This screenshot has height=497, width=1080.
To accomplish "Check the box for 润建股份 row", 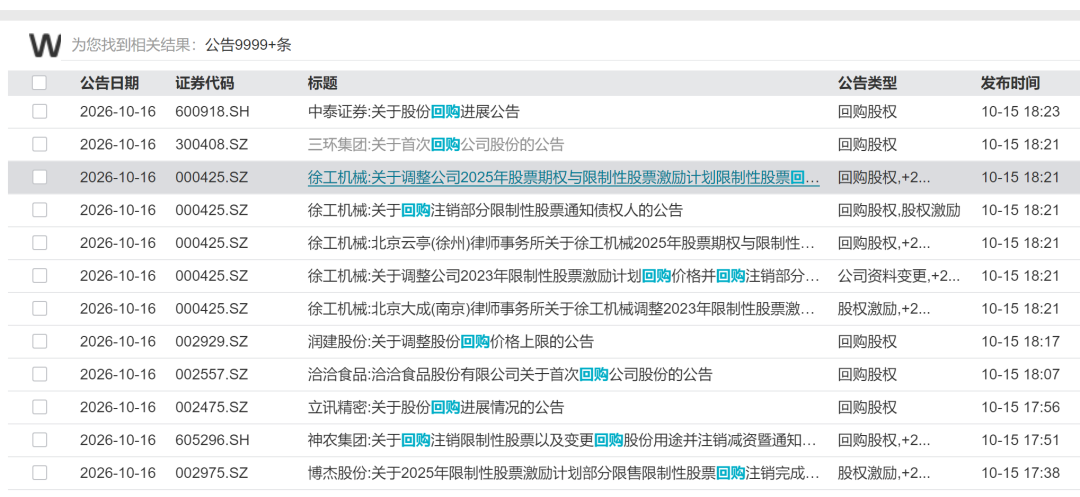I will coord(39,341).
